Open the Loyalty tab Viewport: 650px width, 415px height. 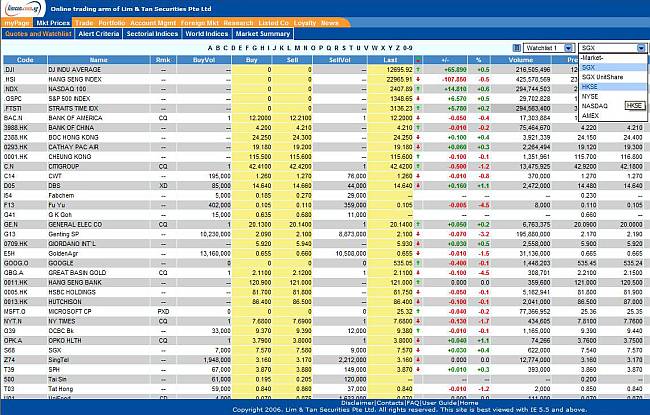point(305,23)
